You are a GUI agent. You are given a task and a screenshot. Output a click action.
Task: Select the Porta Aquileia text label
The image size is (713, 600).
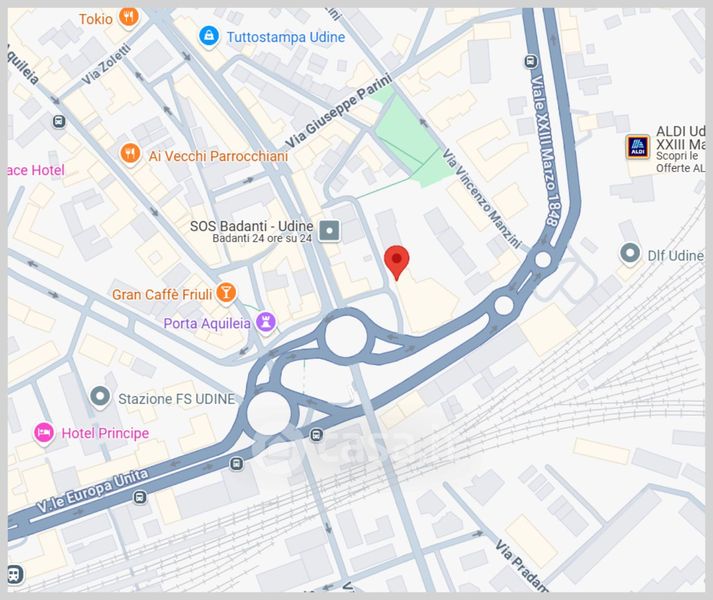[x=207, y=323]
